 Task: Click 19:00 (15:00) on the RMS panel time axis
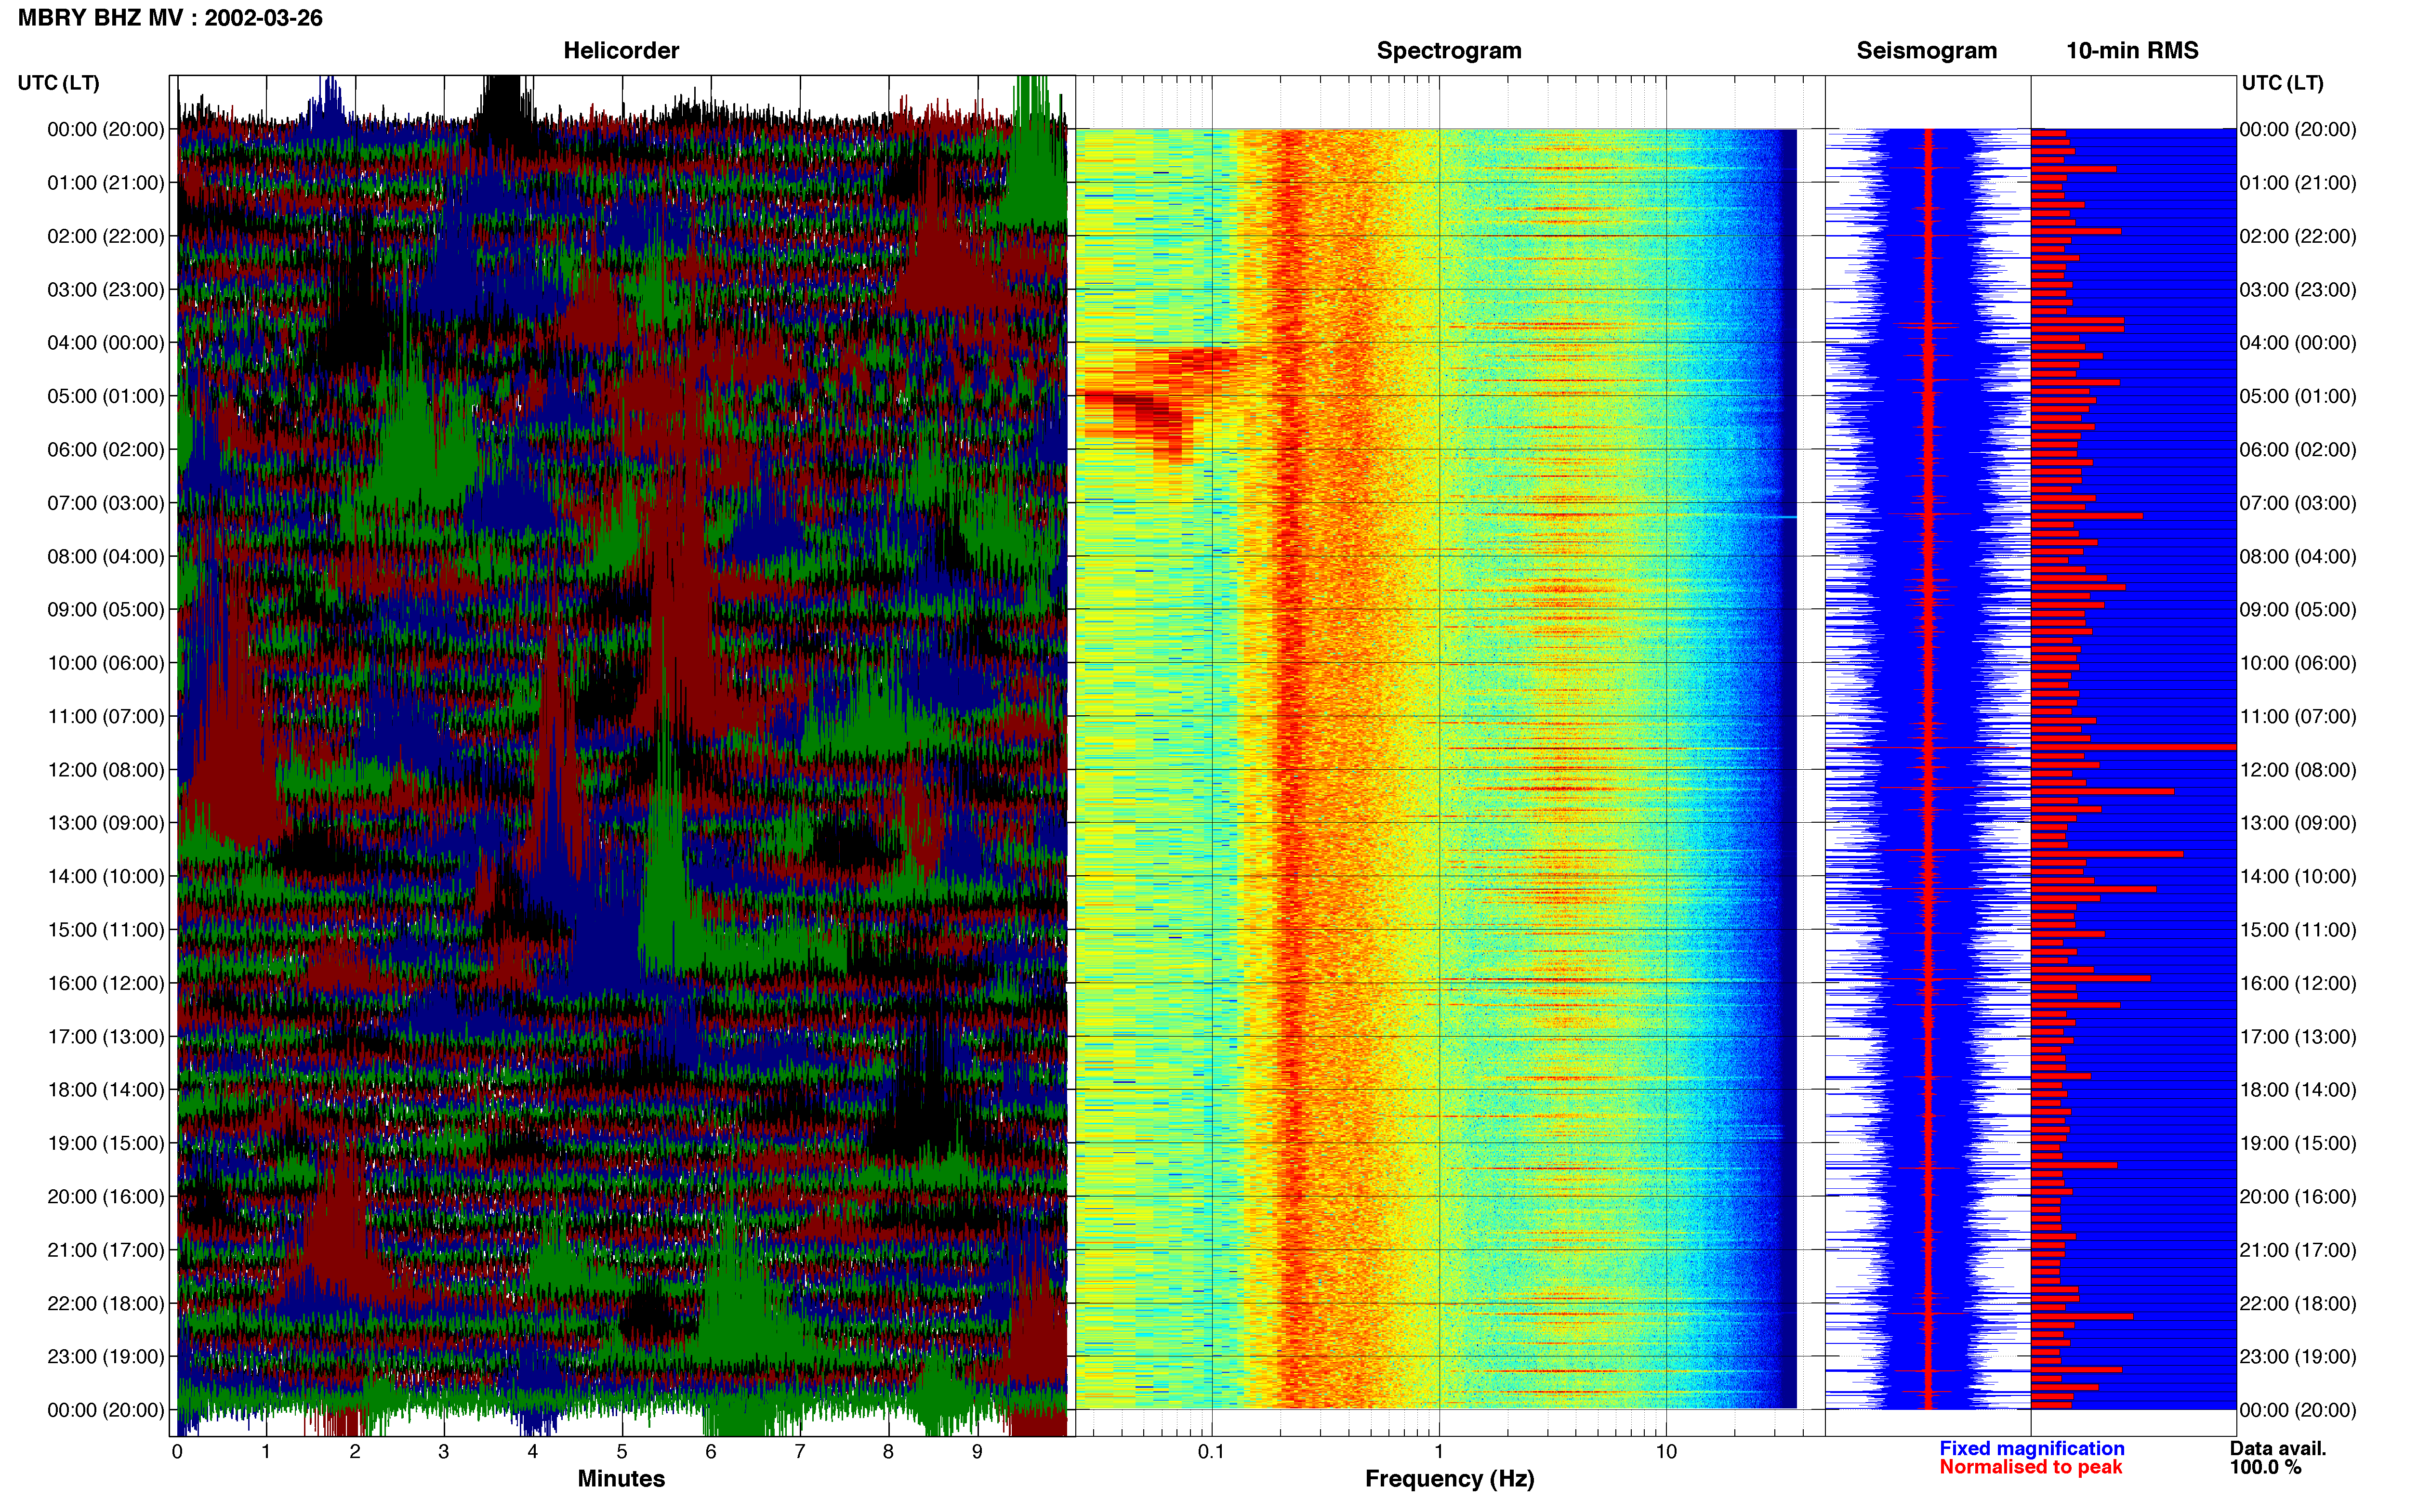pos(2298,1144)
